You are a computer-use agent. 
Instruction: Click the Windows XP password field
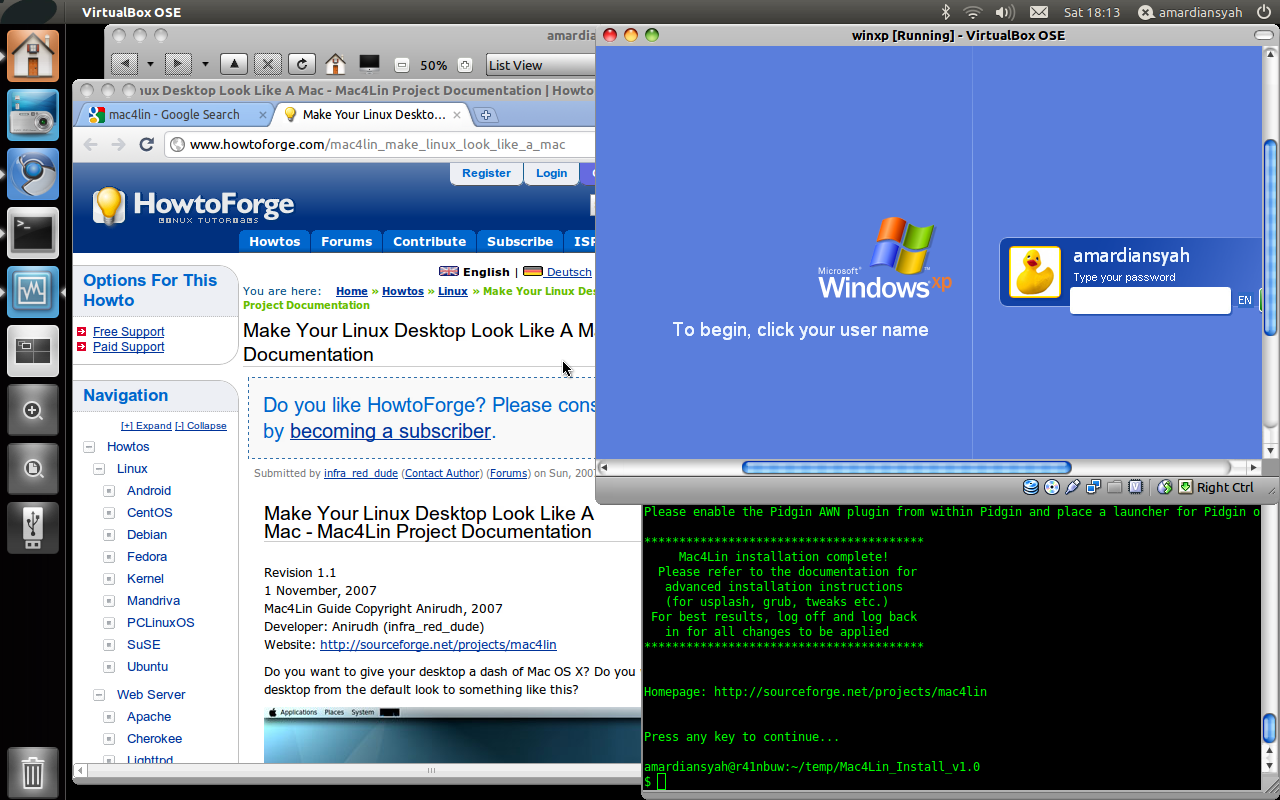coord(1150,300)
